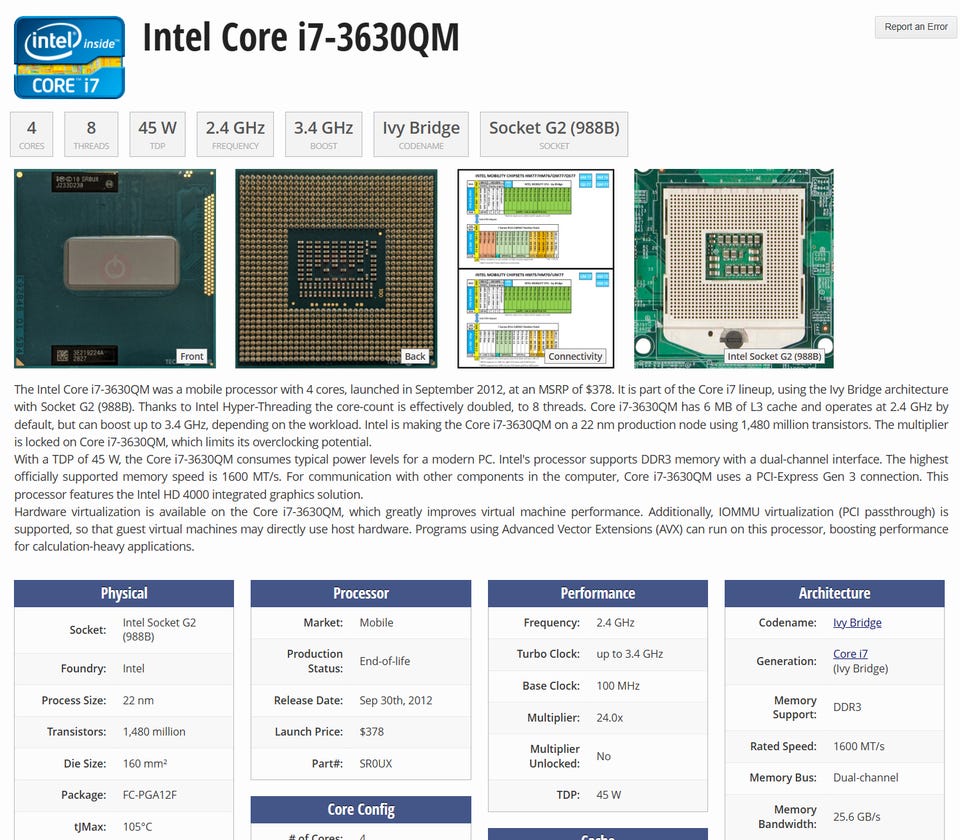Select the '$378' launch price value

[x=372, y=732]
